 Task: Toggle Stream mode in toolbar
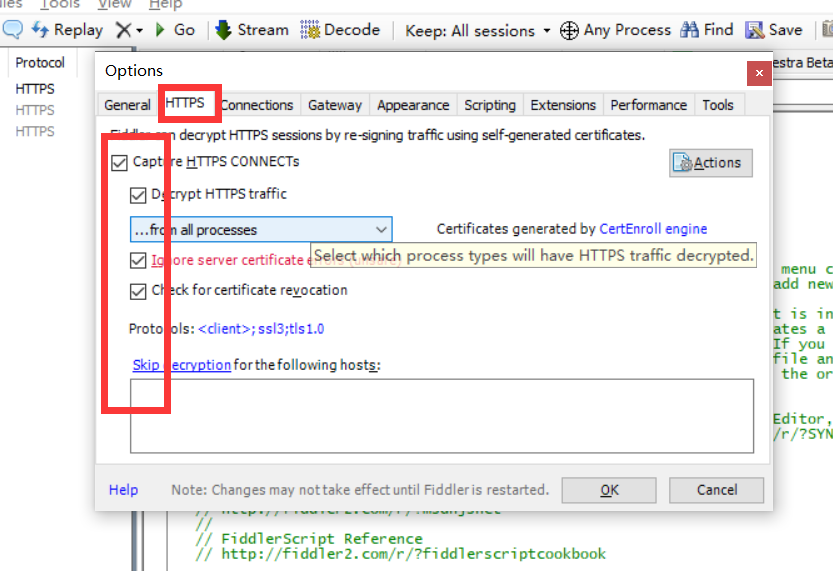click(252, 30)
